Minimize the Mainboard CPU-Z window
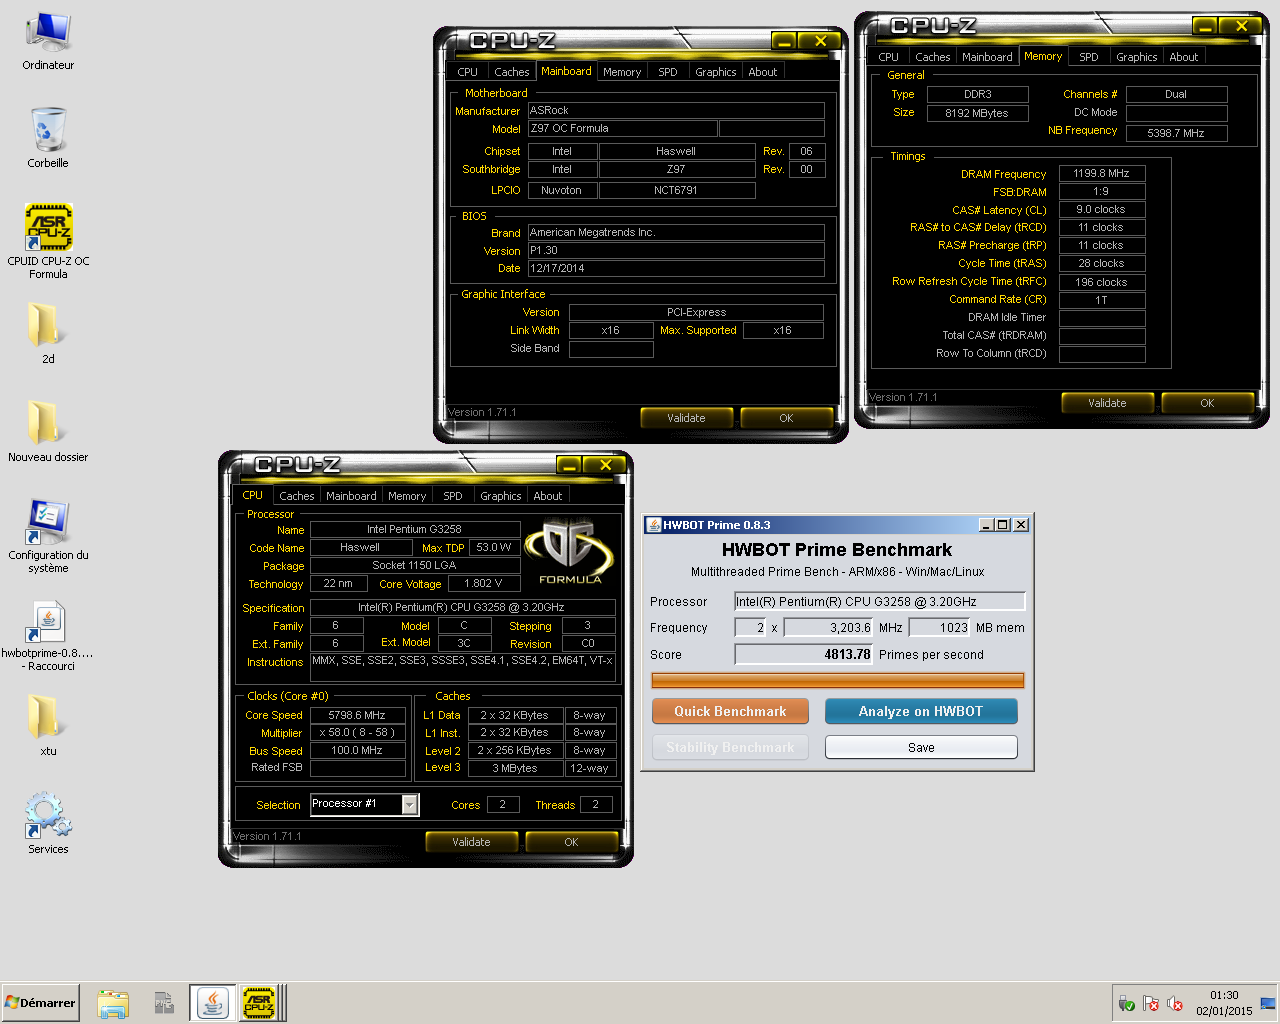Image resolution: width=1280 pixels, height=1024 pixels. [784, 41]
